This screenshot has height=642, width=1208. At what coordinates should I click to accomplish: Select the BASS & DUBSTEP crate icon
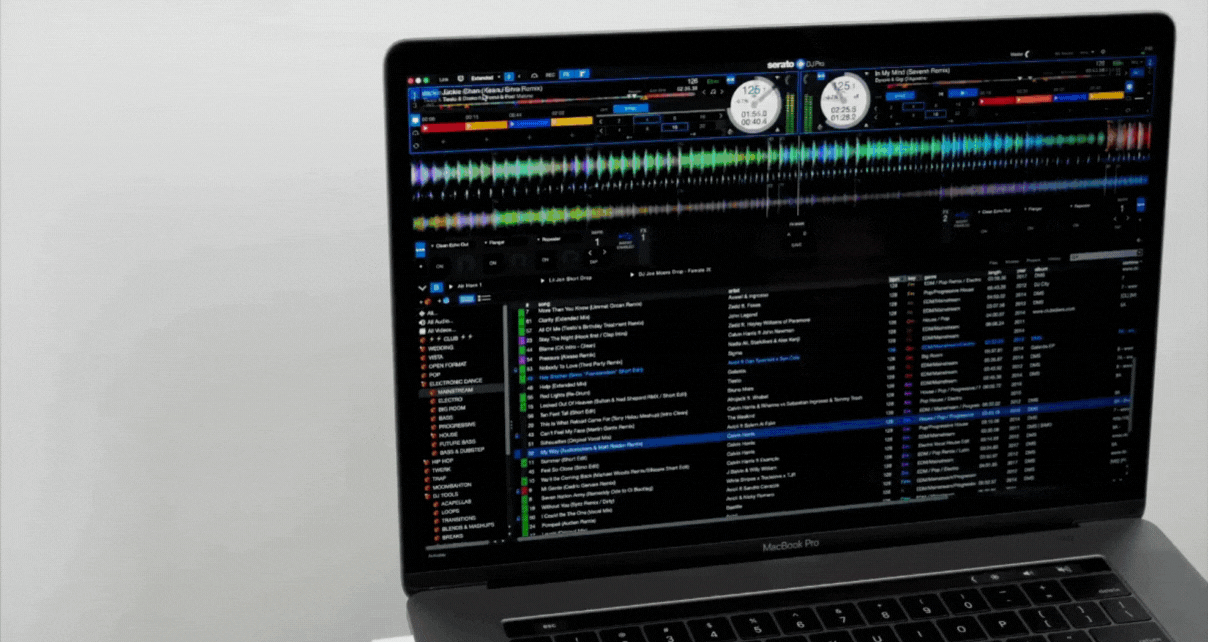(434, 452)
